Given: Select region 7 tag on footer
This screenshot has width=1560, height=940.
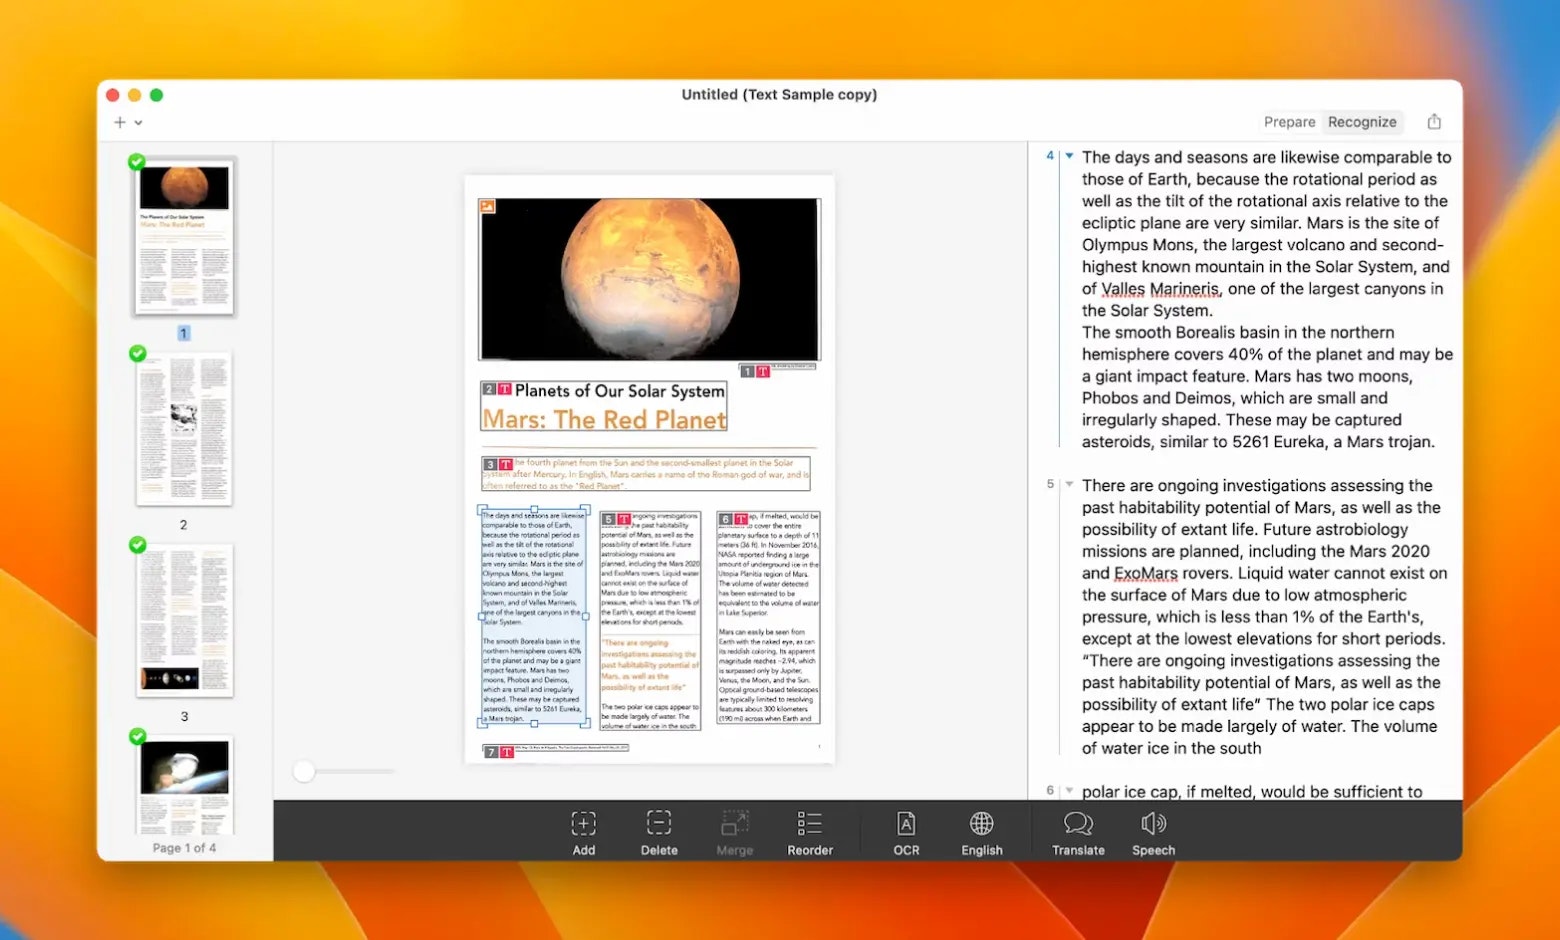Looking at the screenshot, I should pos(499,752).
